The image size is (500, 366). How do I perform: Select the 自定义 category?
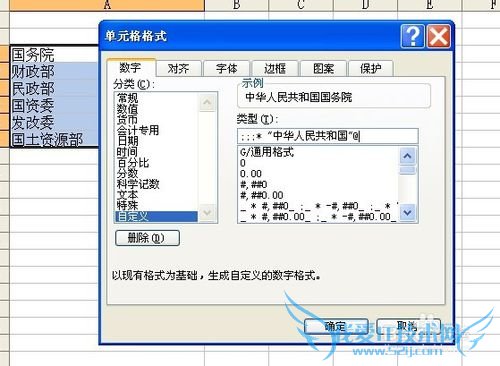pos(156,217)
